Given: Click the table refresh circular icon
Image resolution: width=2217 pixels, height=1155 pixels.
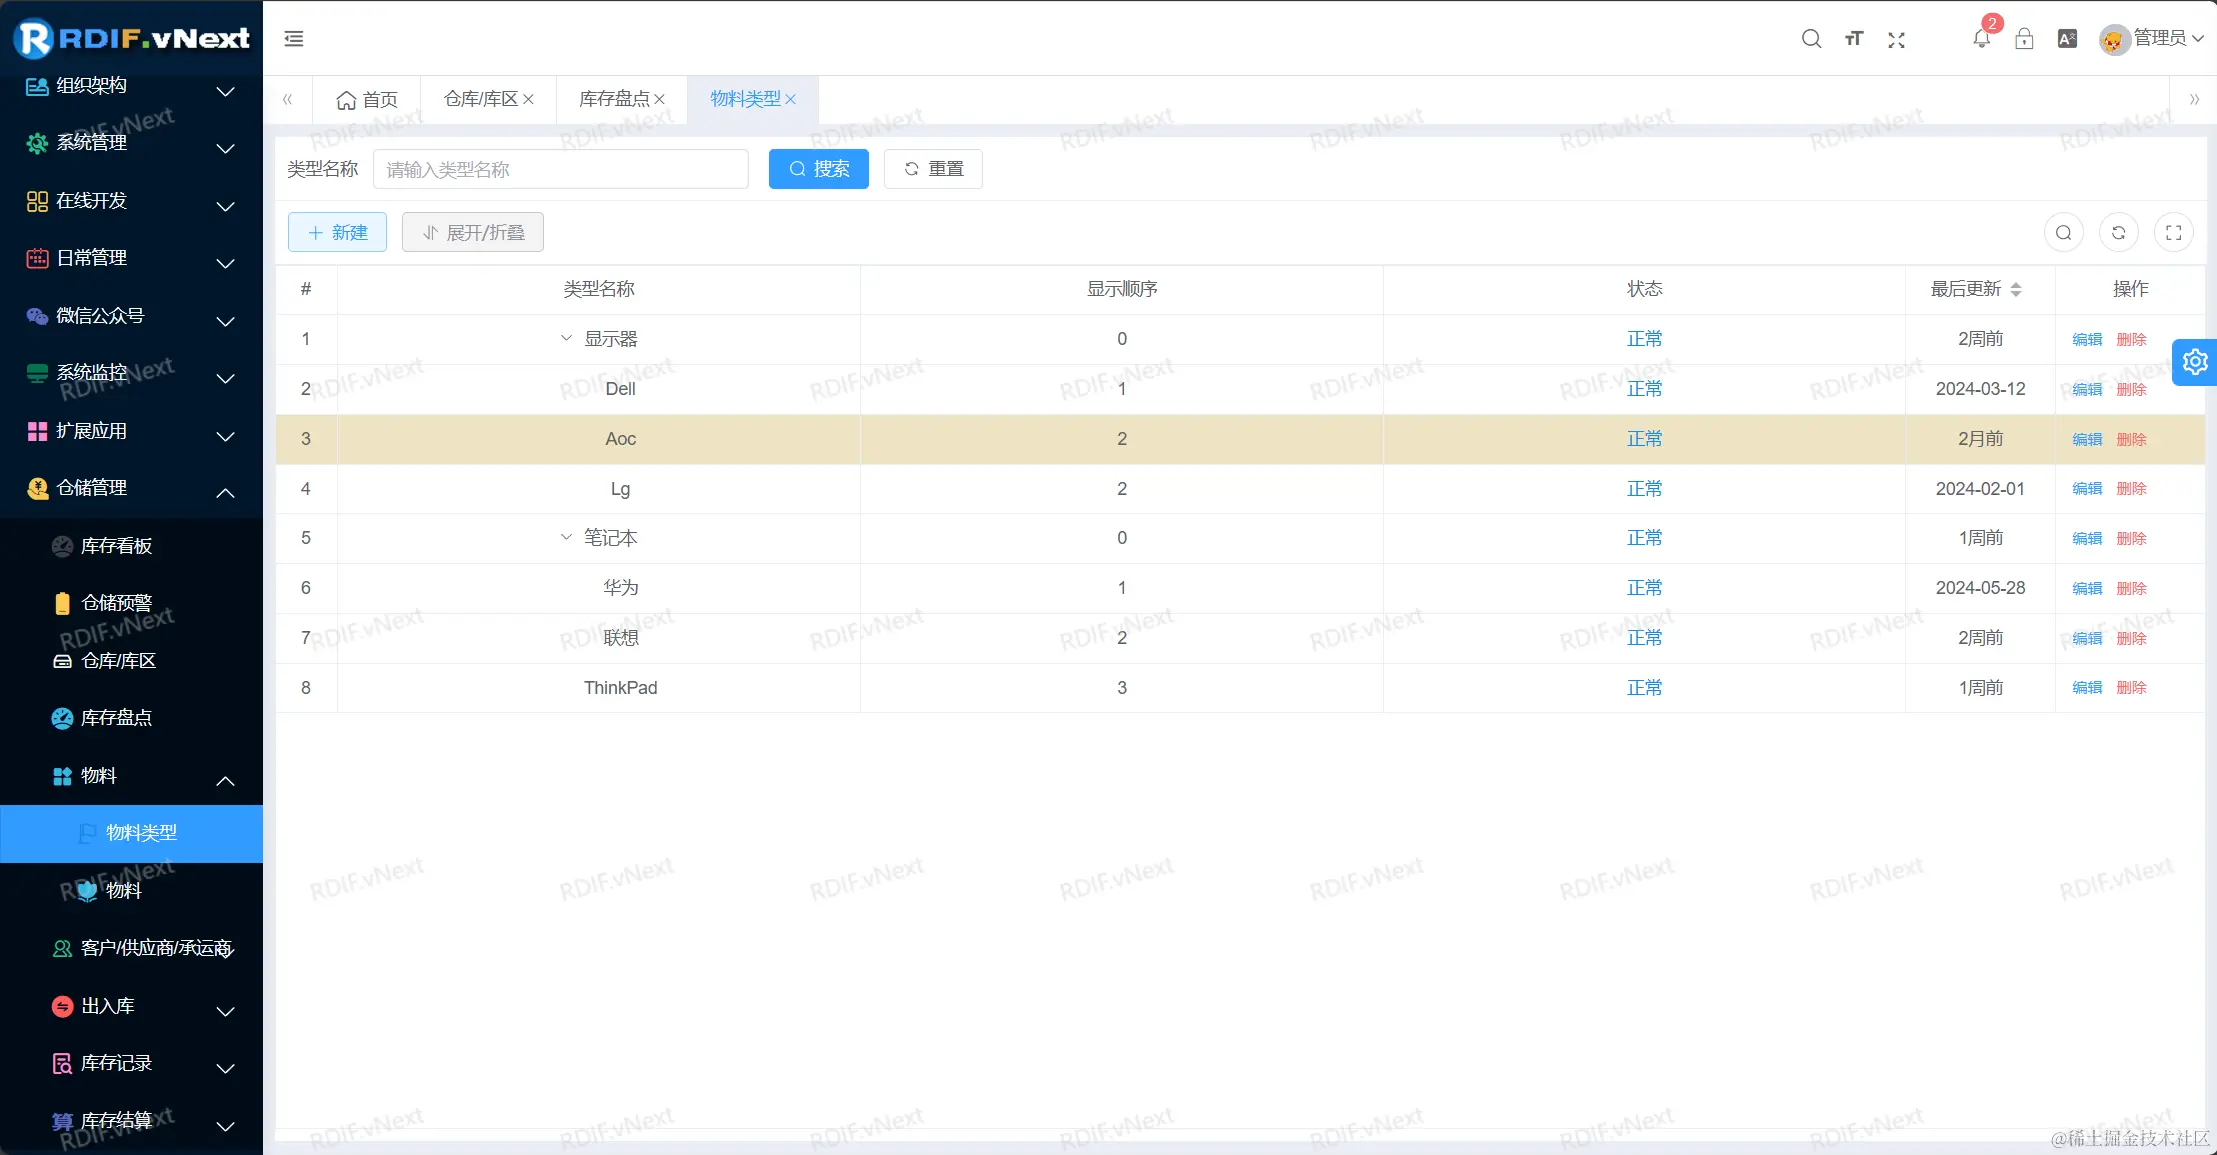Looking at the screenshot, I should [x=2118, y=233].
